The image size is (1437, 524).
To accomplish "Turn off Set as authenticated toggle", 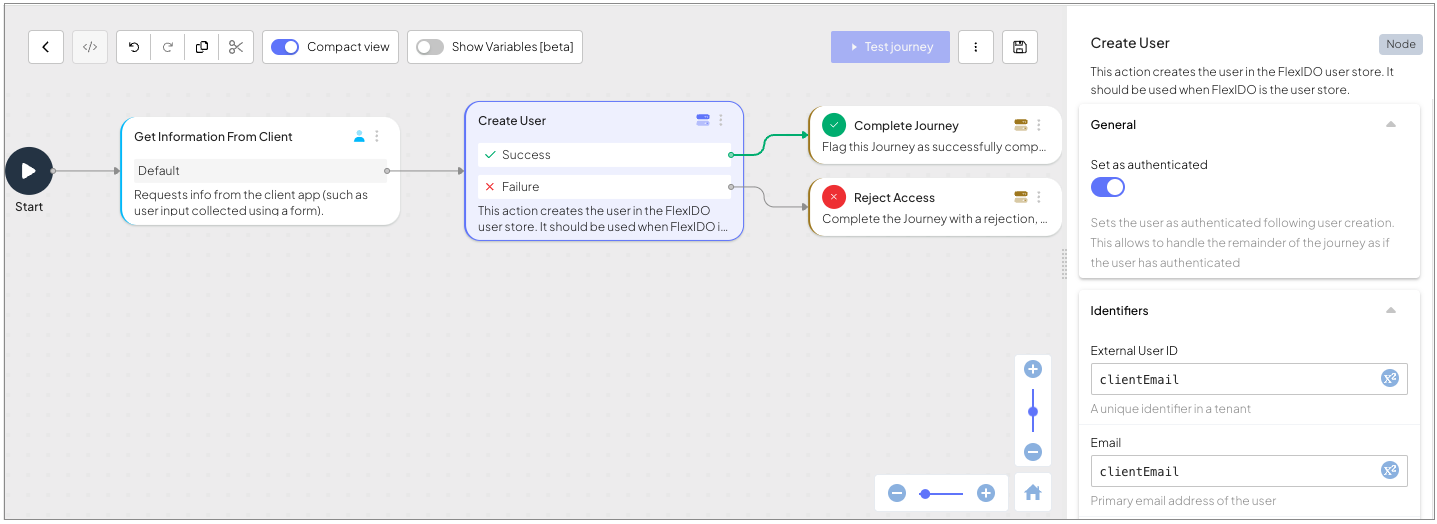I will [x=1108, y=187].
